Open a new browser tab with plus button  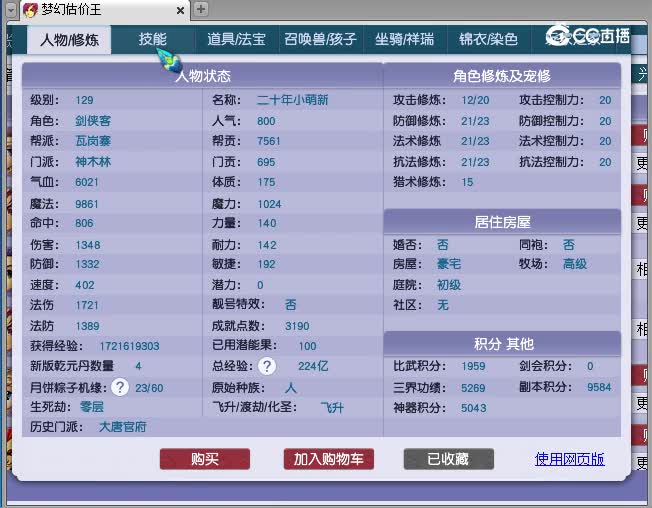point(201,9)
